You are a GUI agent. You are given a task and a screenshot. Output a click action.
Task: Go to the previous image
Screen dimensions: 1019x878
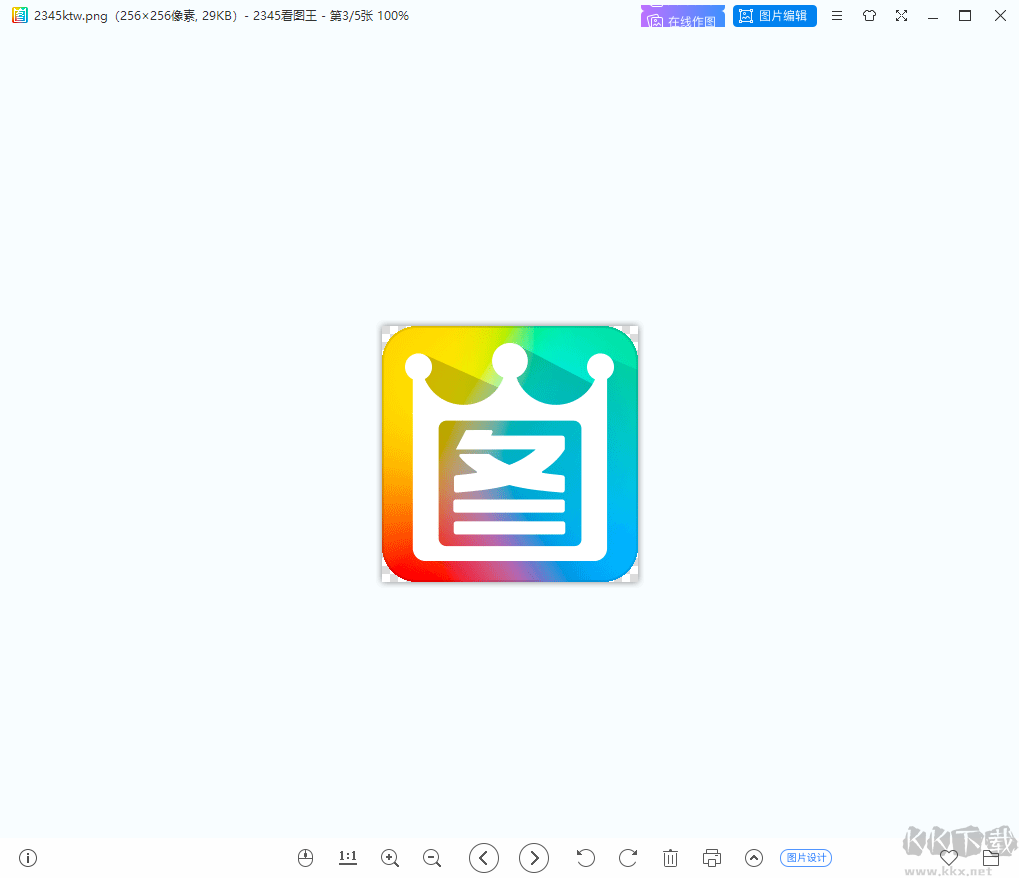(x=484, y=858)
